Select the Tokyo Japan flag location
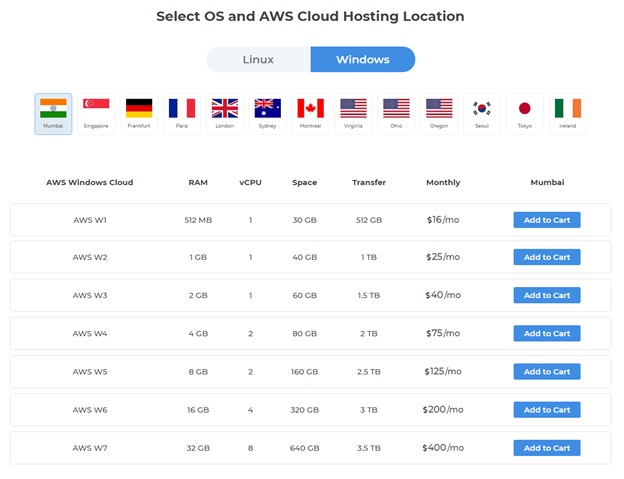 [525, 114]
